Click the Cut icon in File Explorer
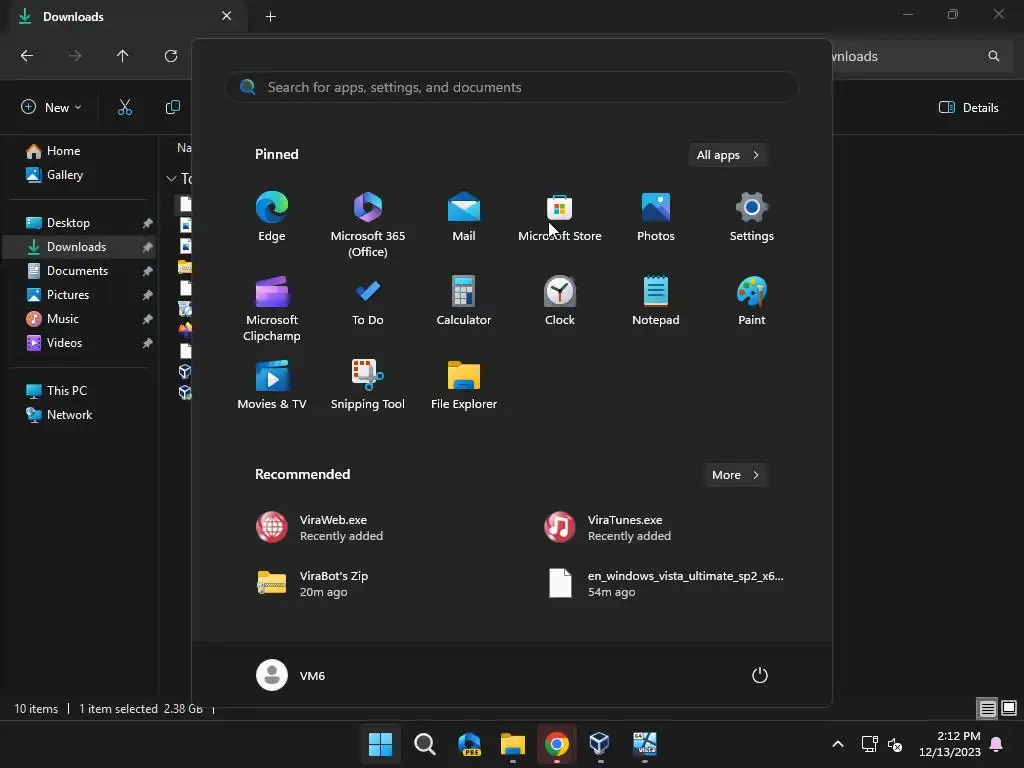 pyautogui.click(x=125, y=108)
